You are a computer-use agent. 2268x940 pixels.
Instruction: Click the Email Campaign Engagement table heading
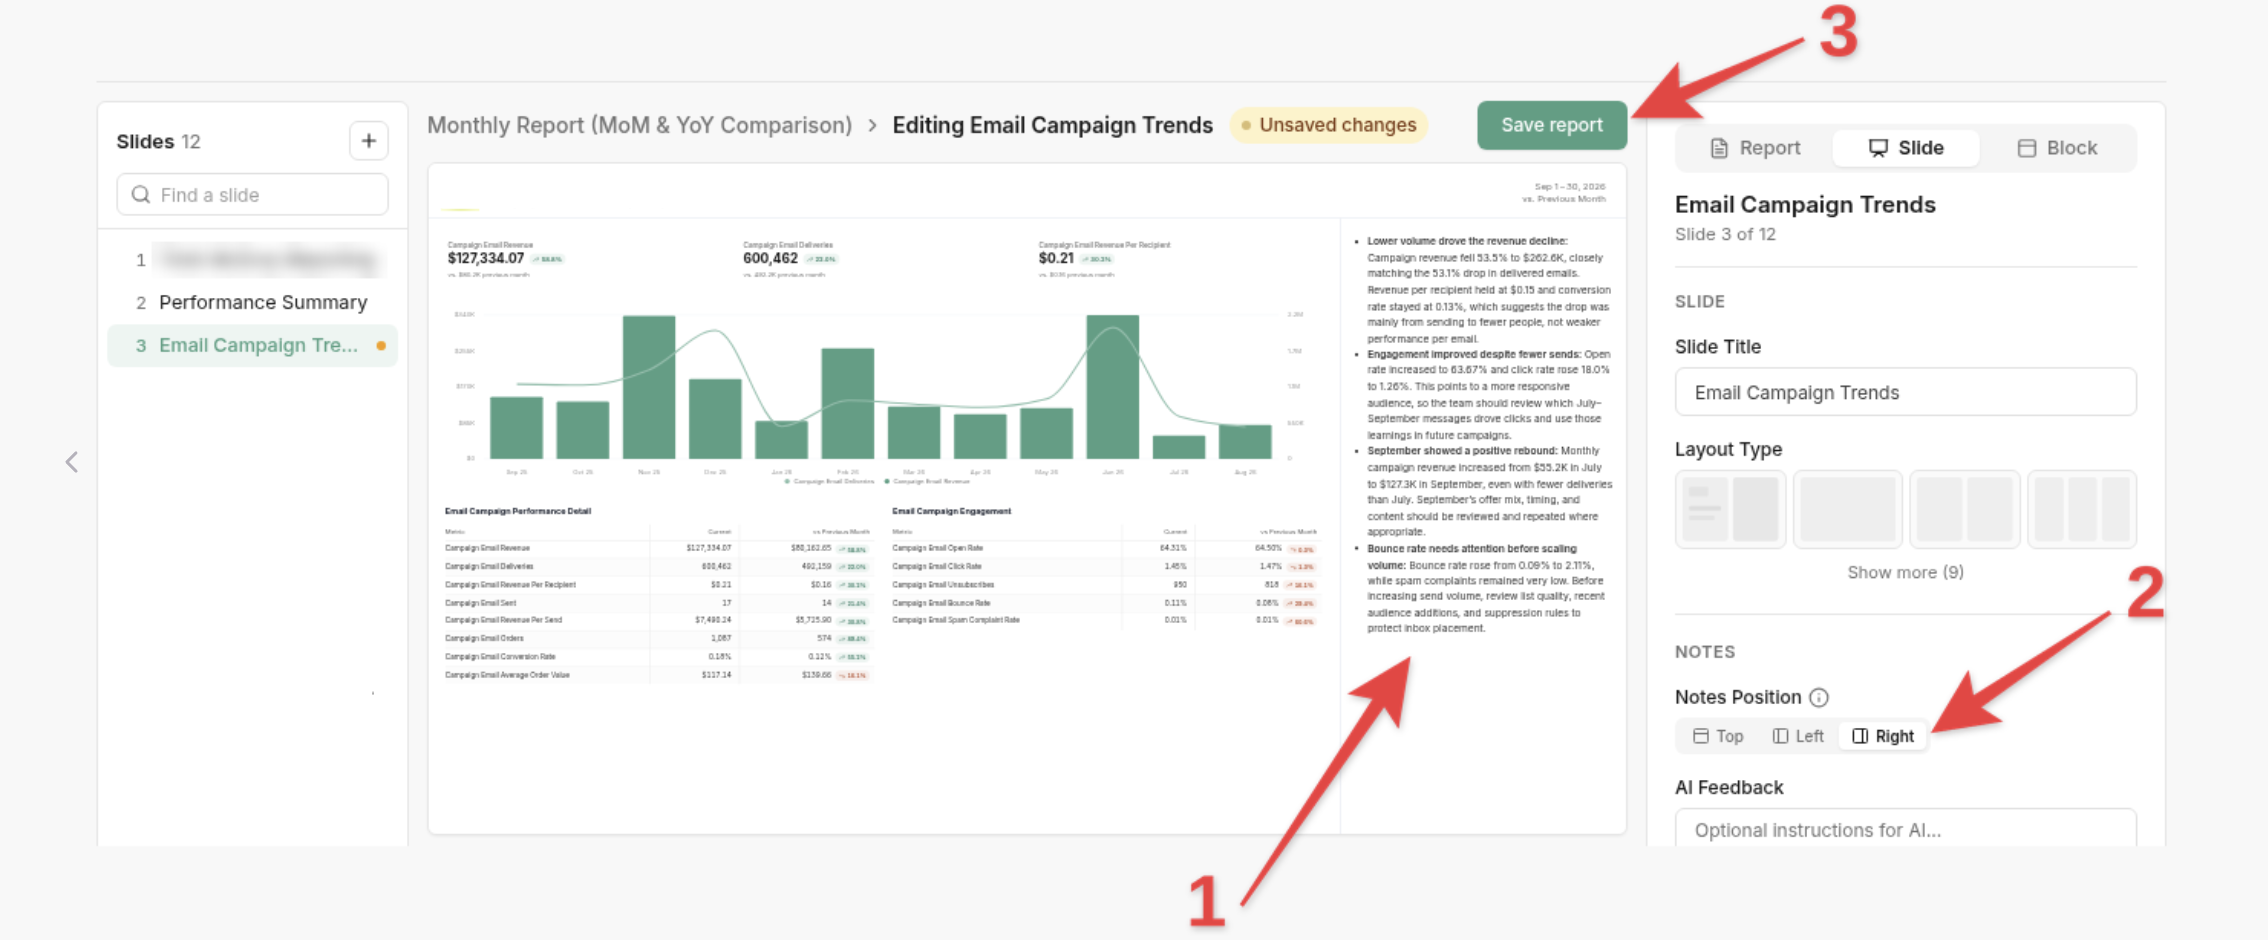pyautogui.click(x=951, y=511)
